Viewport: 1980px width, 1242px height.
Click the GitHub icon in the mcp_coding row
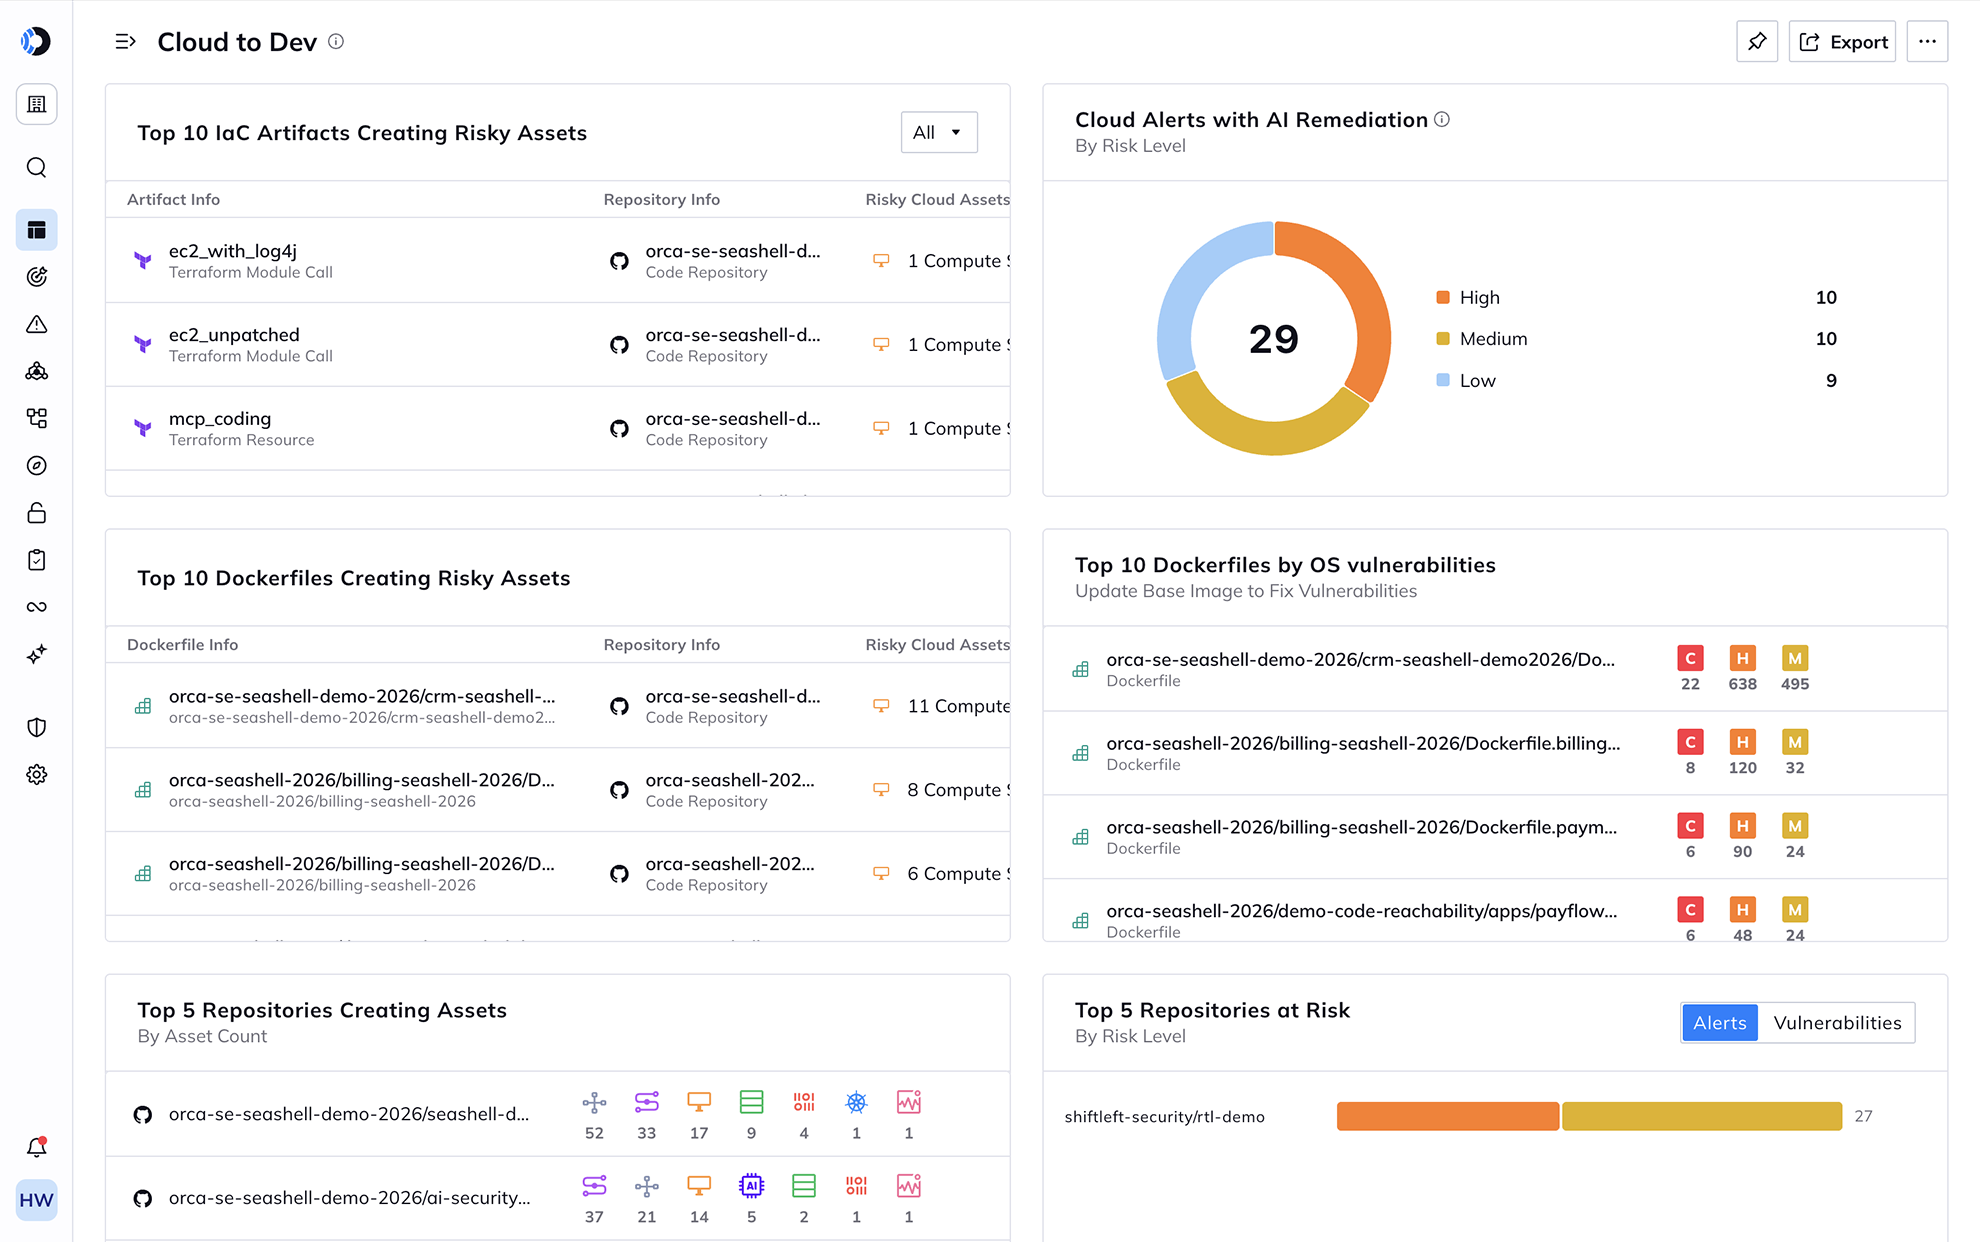click(x=619, y=429)
